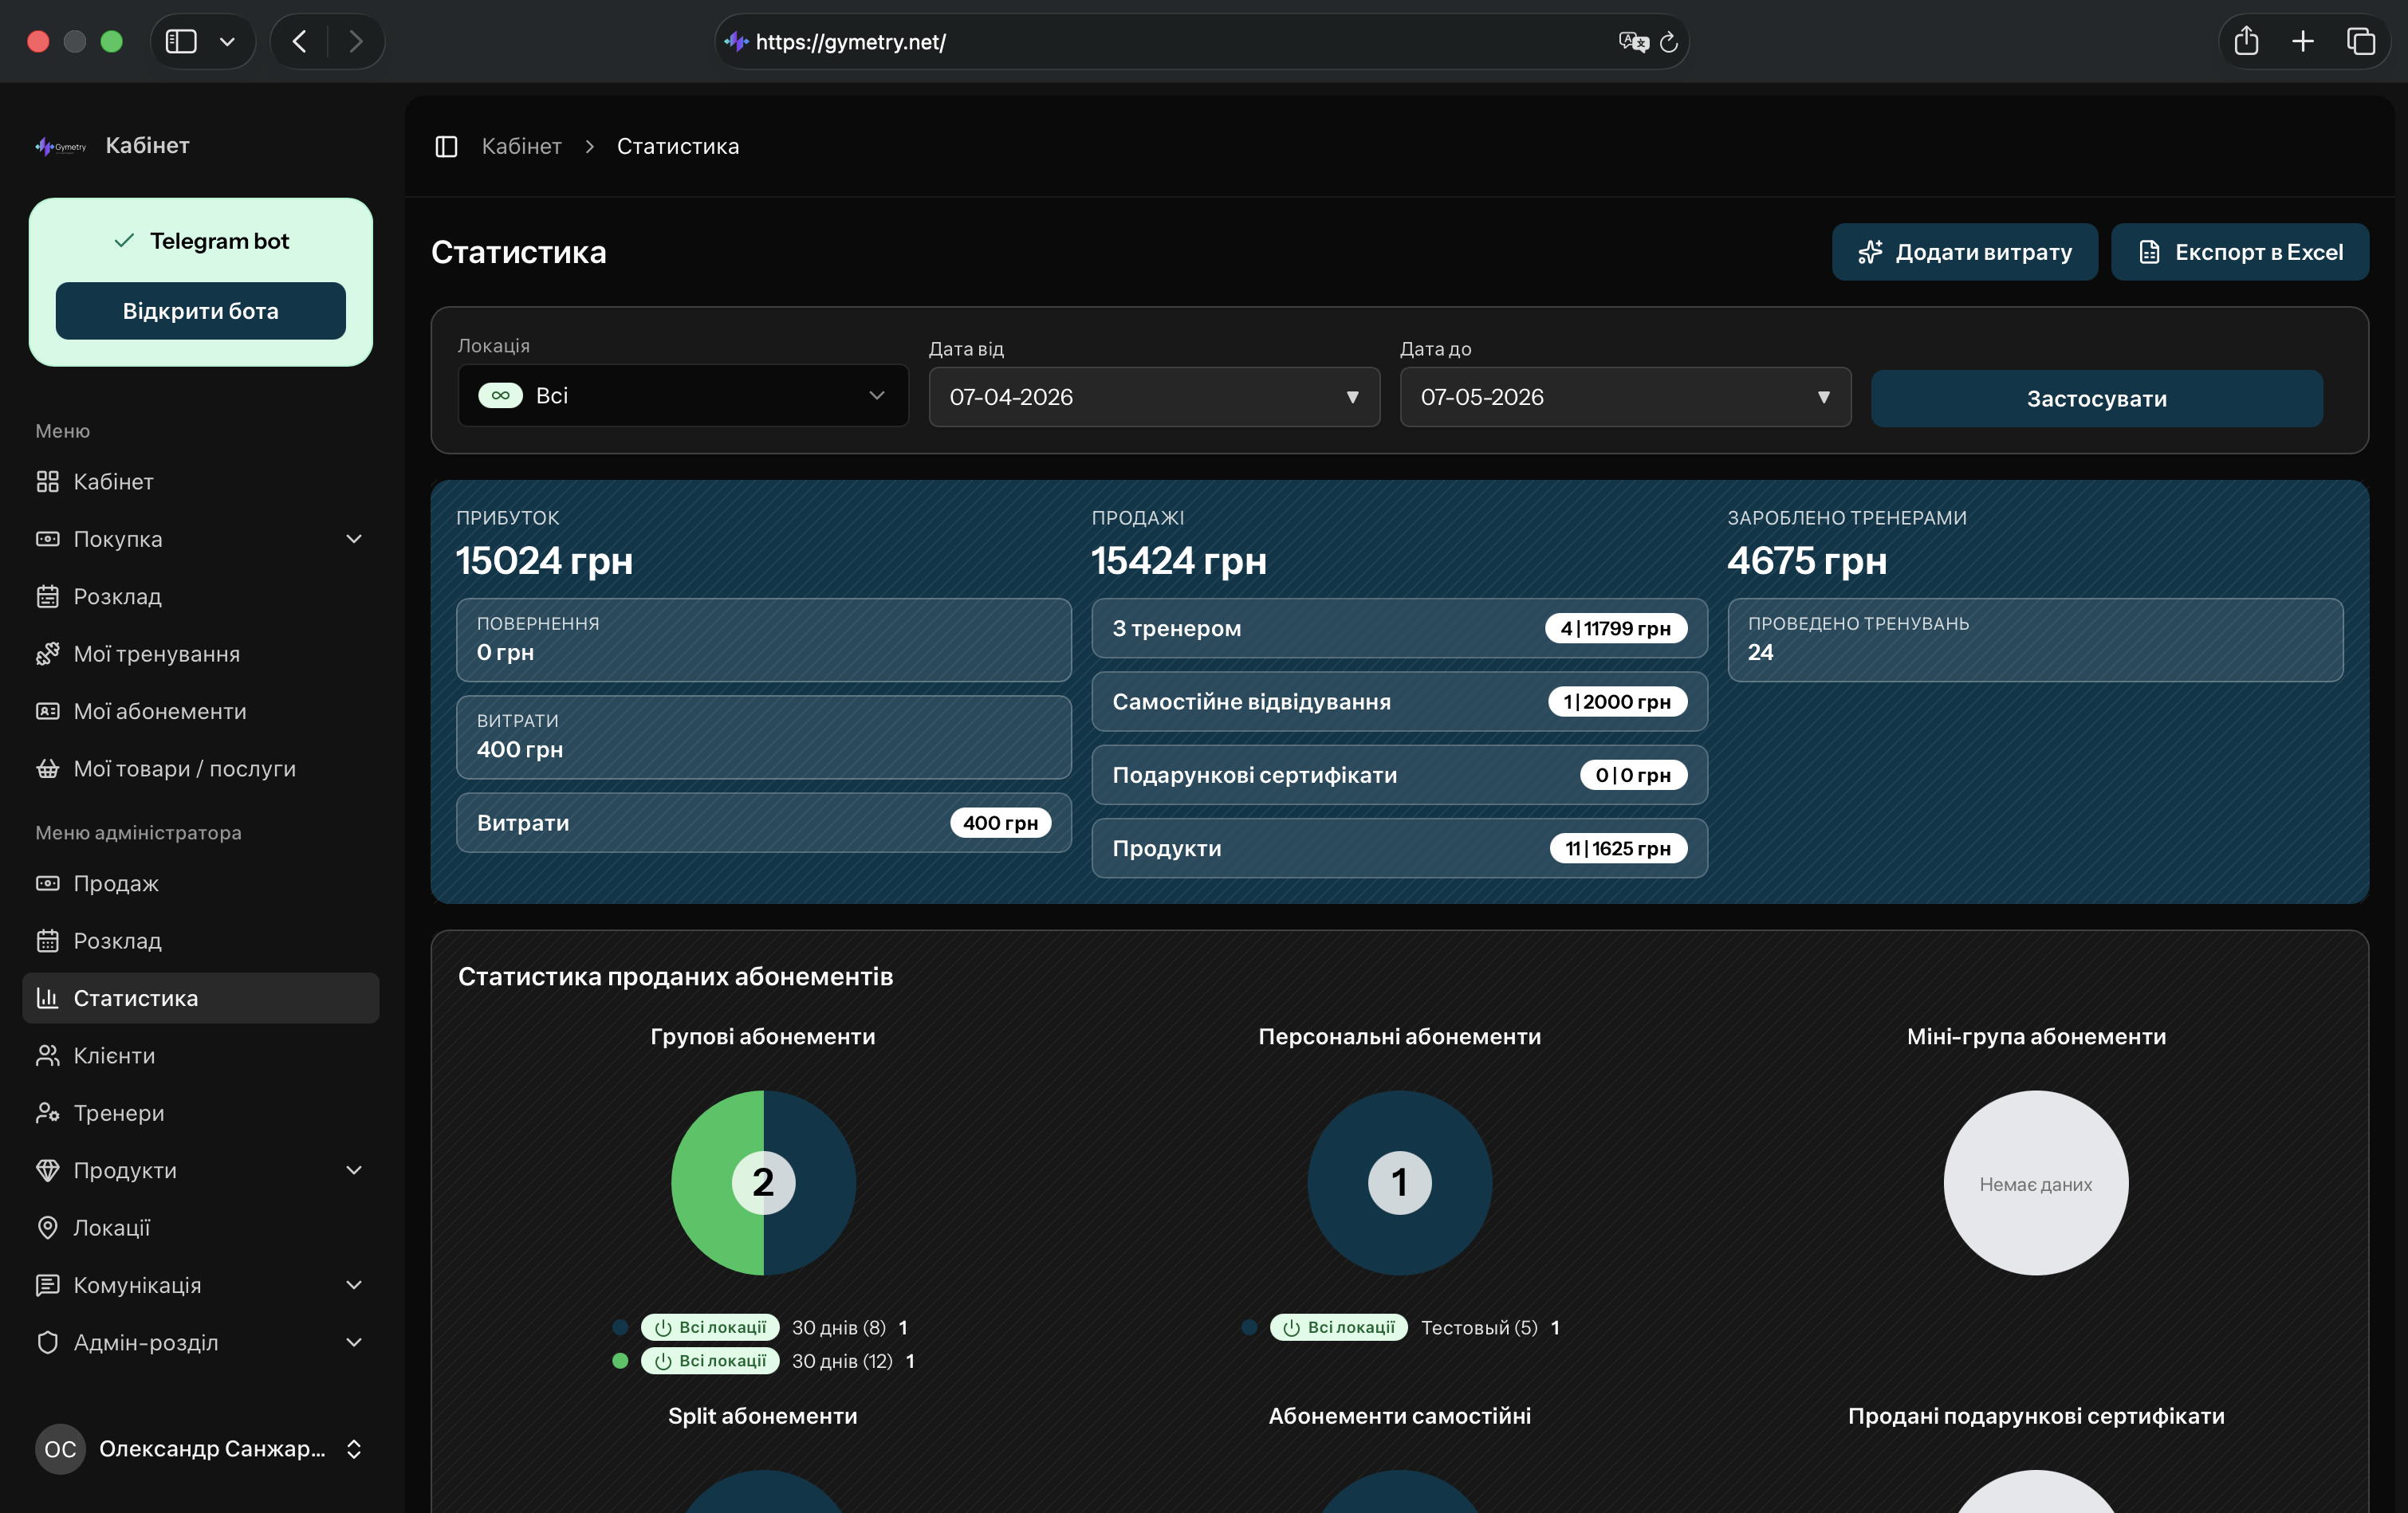Click green legend dot for 30 днів (12)
The image size is (2408, 1513).
620,1361
